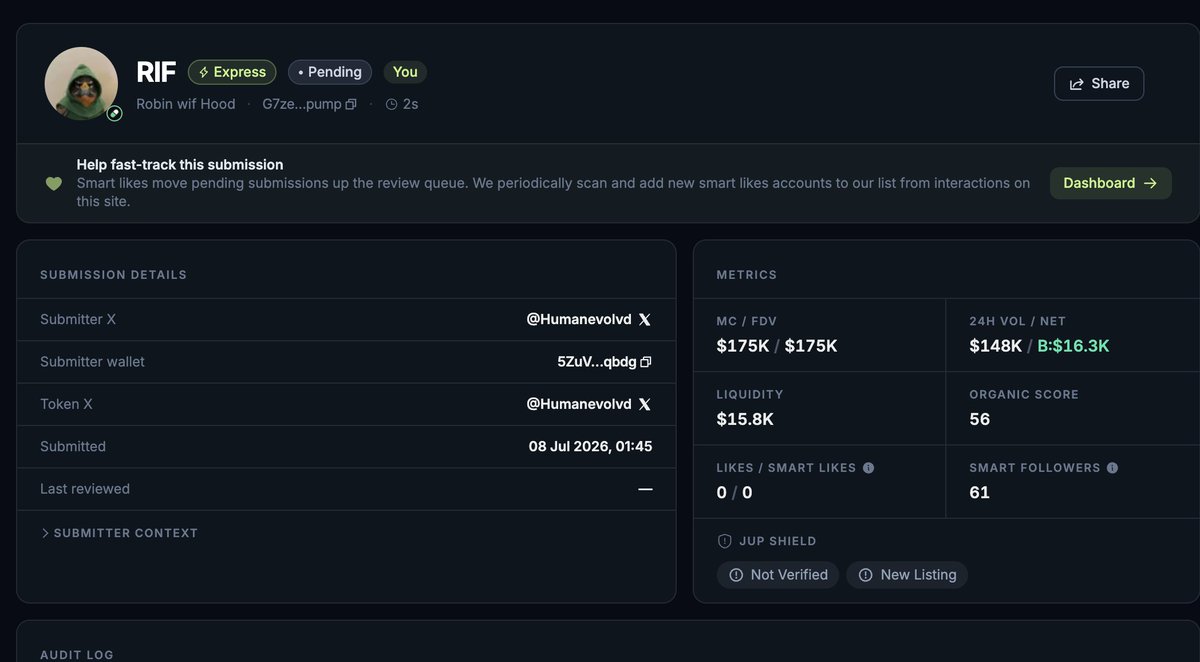Click the You badge
The height and width of the screenshot is (662, 1200).
pyautogui.click(x=405, y=72)
